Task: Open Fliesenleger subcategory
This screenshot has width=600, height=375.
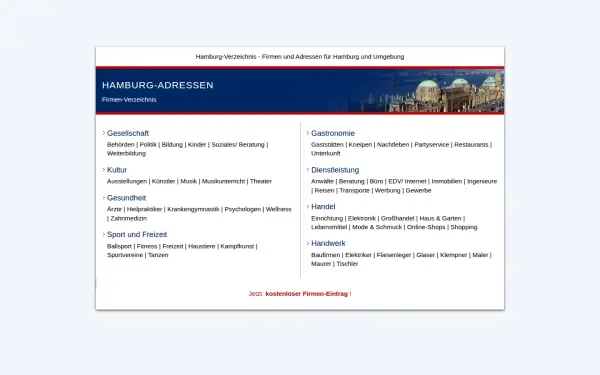Action: pos(394,255)
